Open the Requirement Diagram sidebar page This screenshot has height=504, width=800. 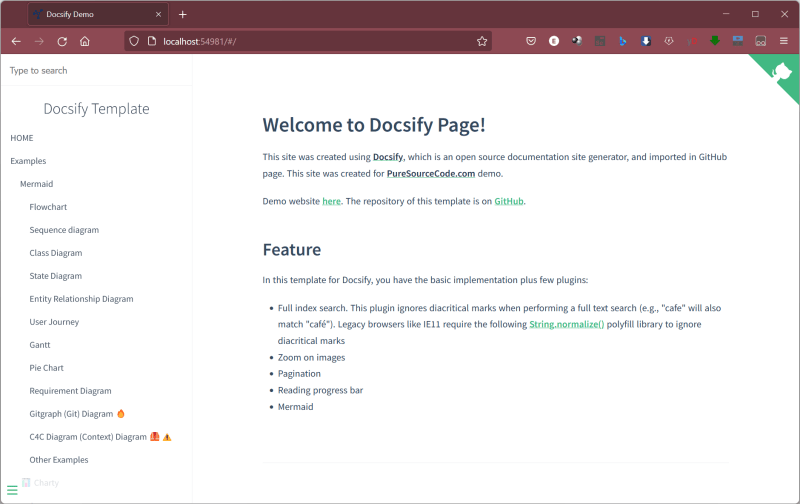click(x=70, y=391)
